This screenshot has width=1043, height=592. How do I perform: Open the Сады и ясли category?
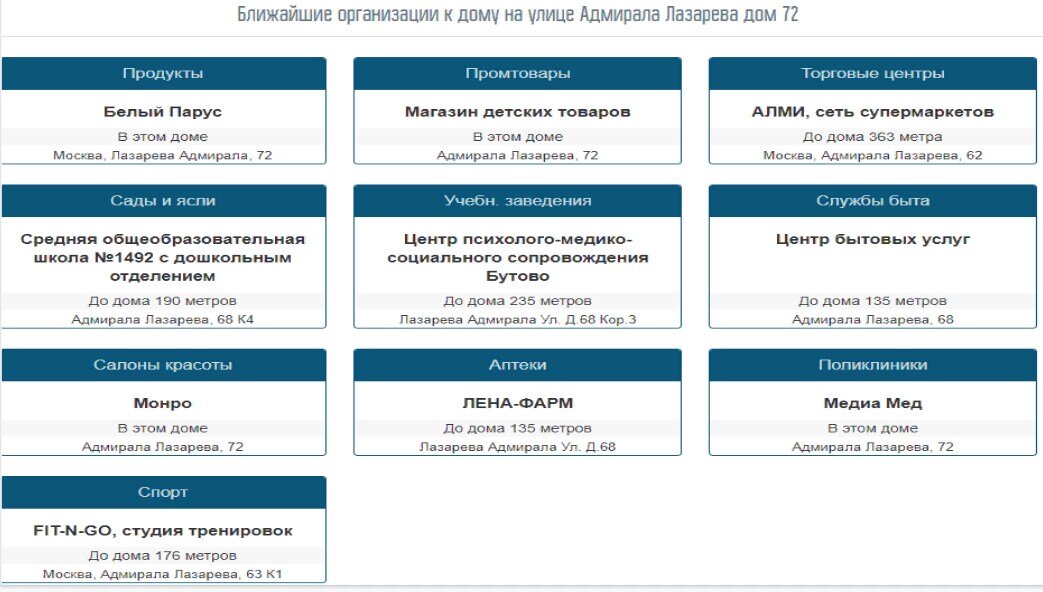(163, 200)
